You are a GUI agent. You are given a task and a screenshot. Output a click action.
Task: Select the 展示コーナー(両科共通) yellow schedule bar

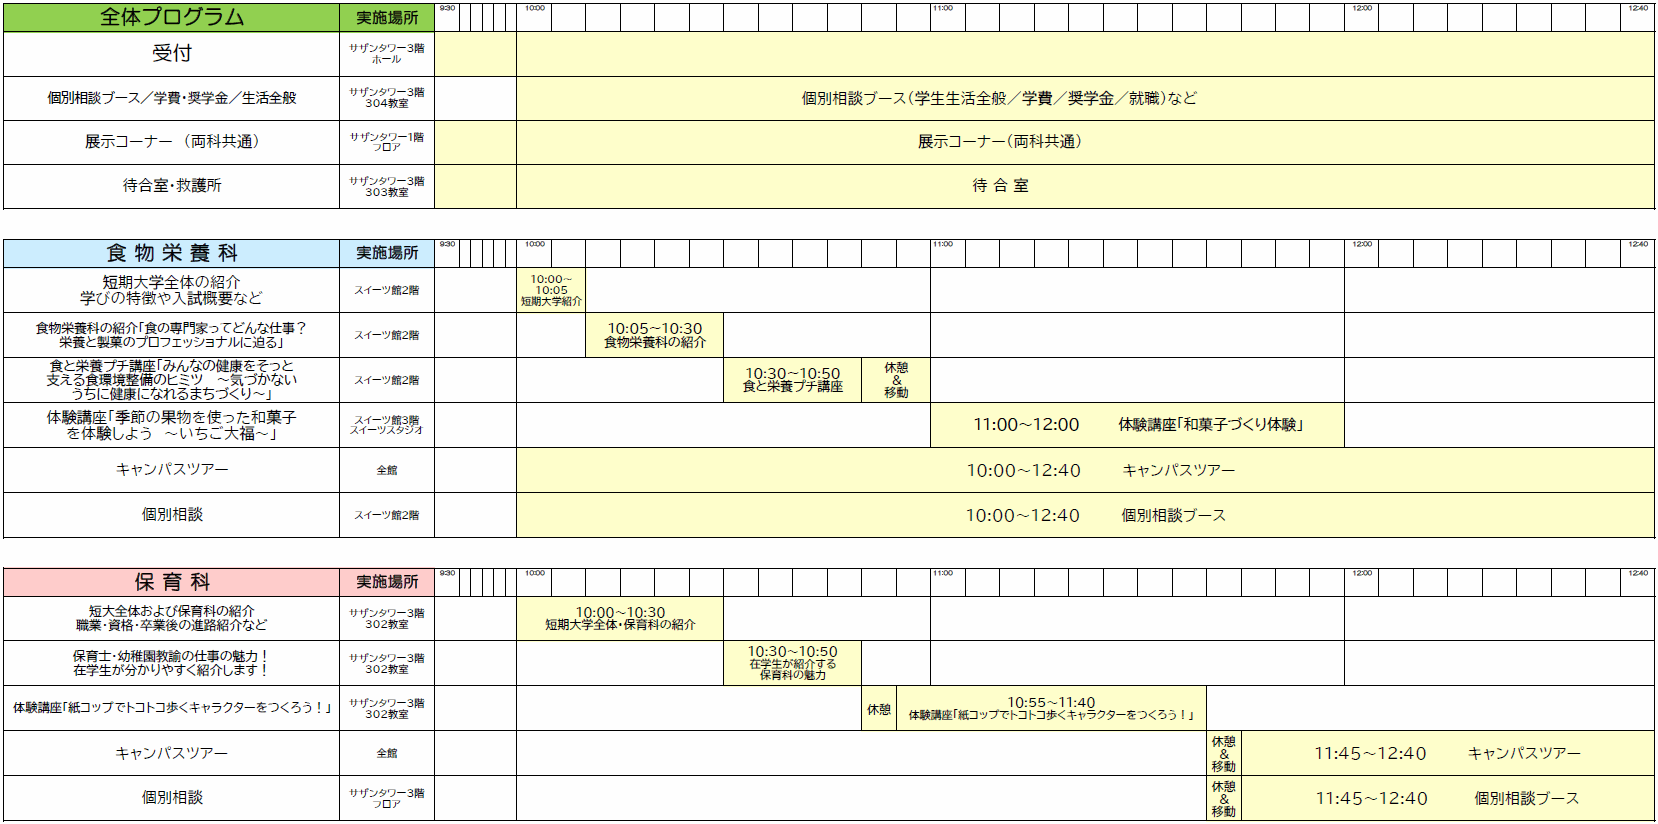point(1000,142)
